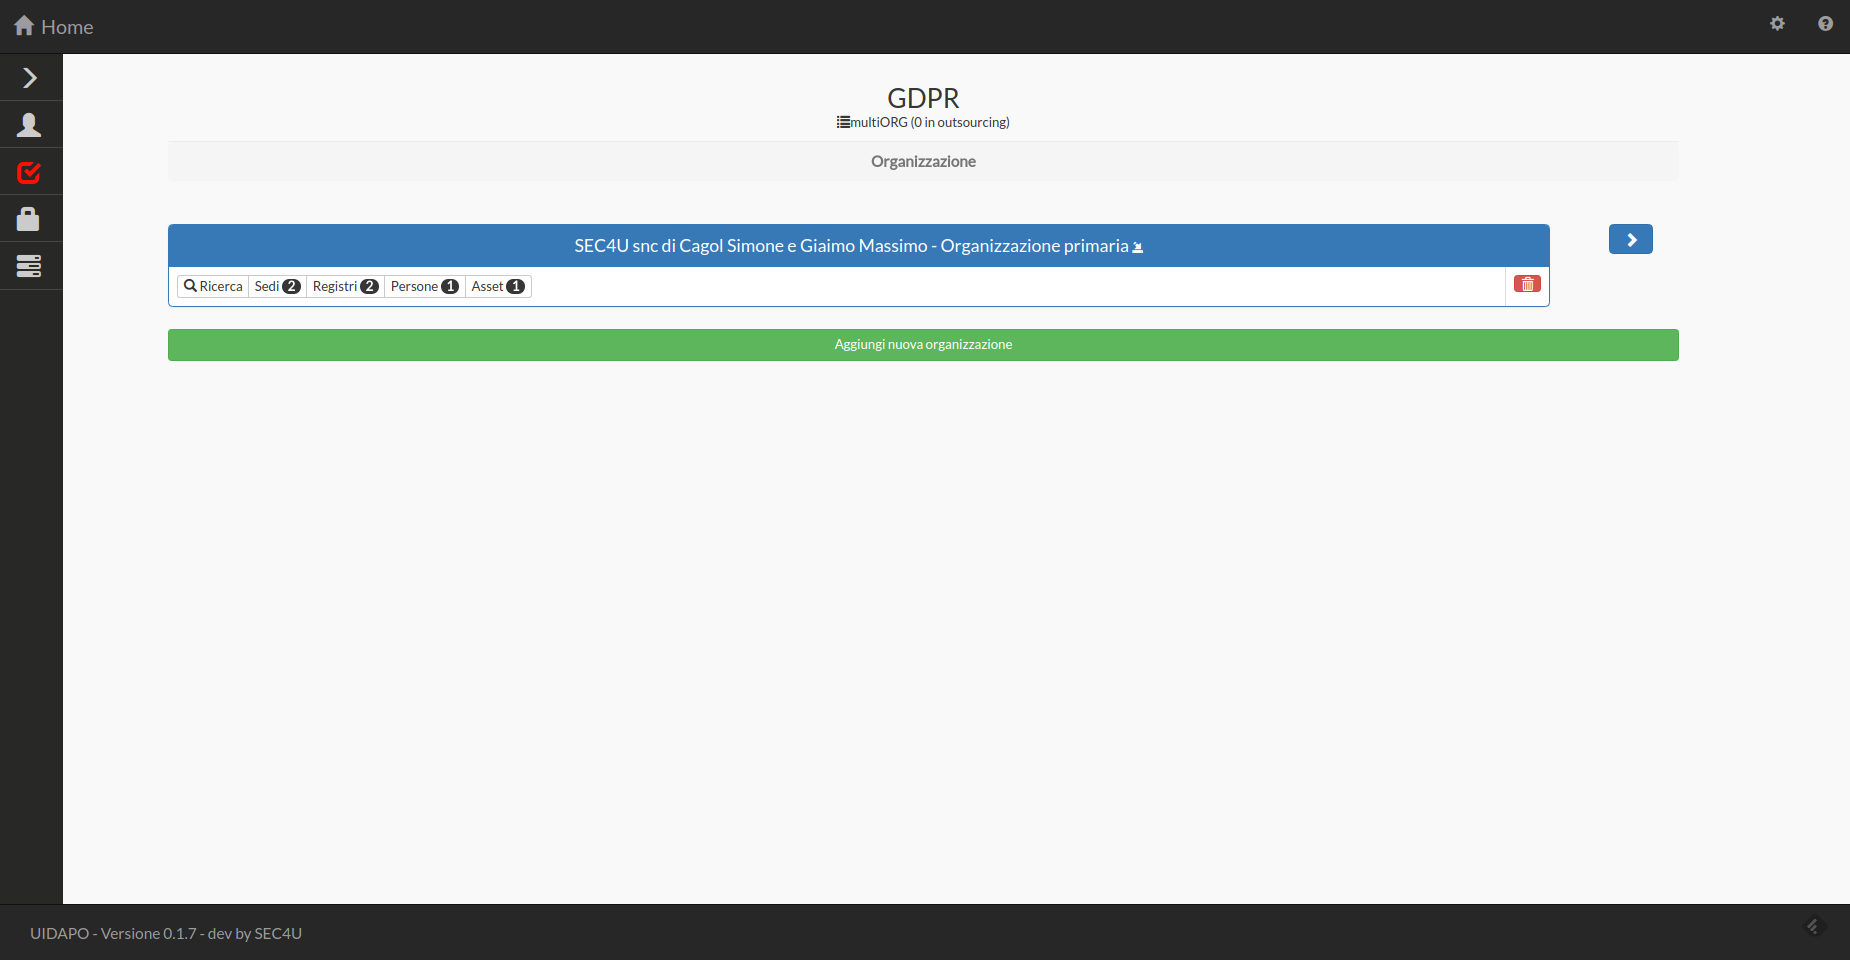Open settings via the gear icon
The width and height of the screenshot is (1850, 960).
1777,23
